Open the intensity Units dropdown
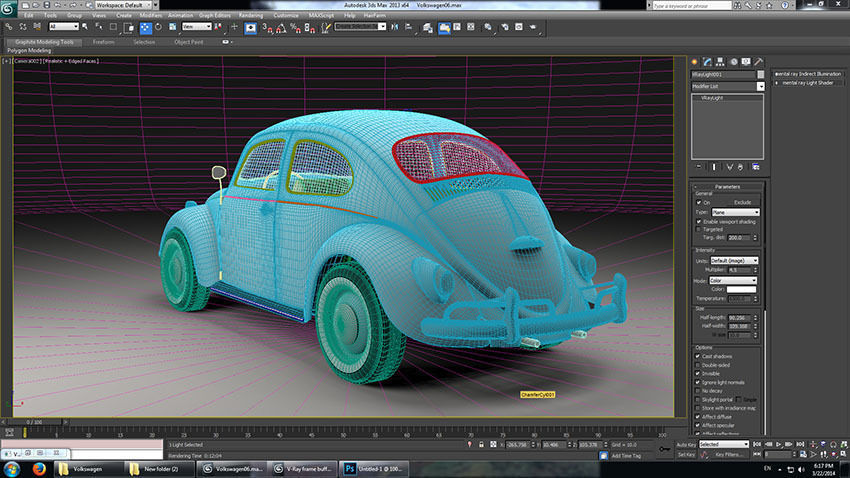The image size is (850, 478). [x=734, y=261]
